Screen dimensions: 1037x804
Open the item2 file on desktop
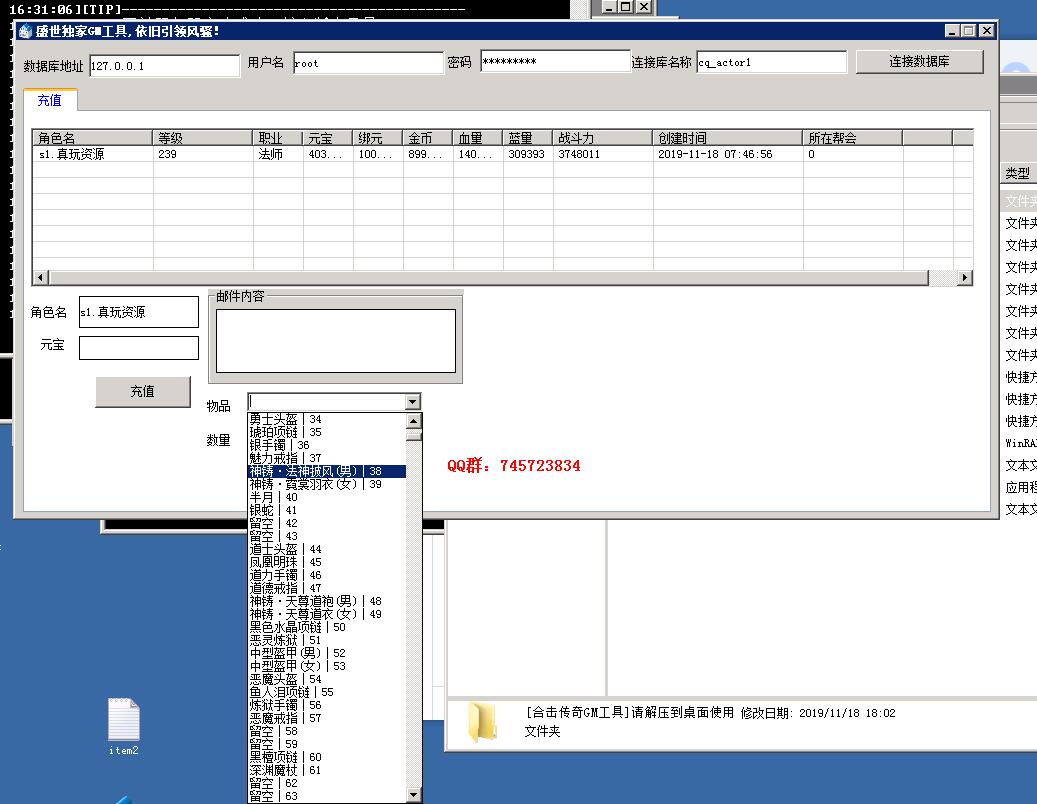point(123,721)
